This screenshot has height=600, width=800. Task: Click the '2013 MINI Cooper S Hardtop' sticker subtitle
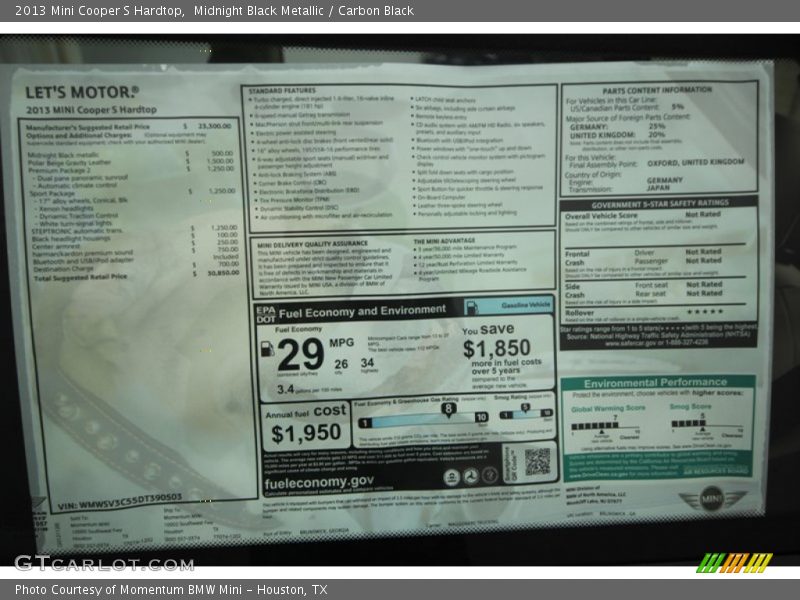[x=91, y=110]
